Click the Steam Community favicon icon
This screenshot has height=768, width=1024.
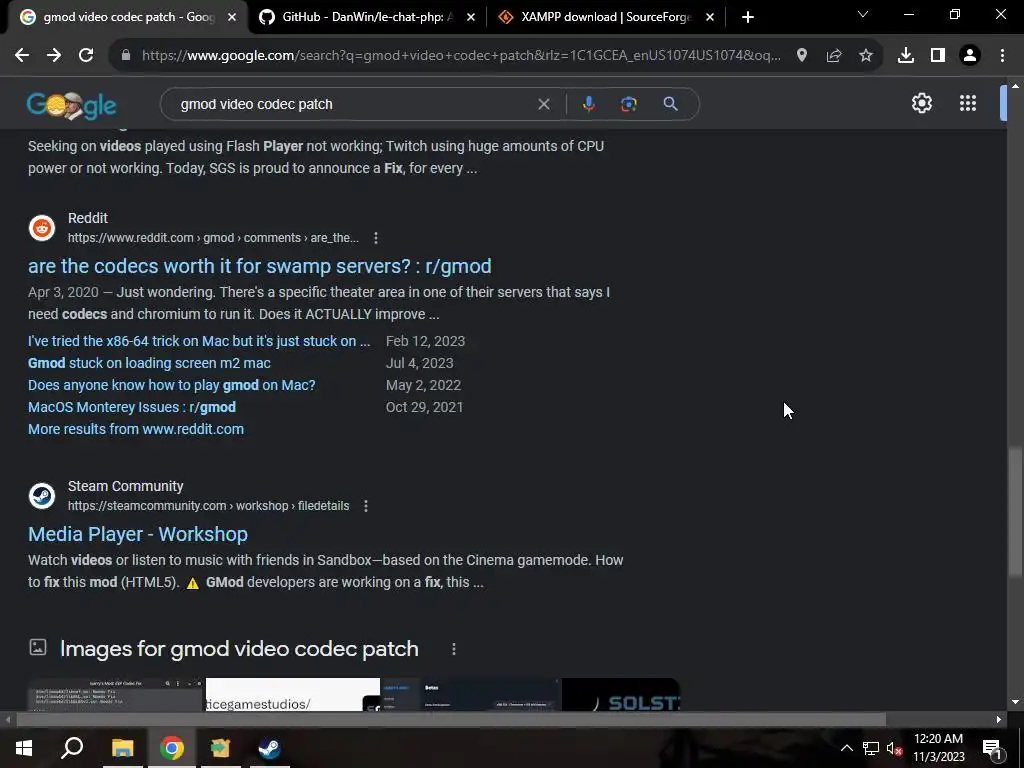tap(42, 496)
